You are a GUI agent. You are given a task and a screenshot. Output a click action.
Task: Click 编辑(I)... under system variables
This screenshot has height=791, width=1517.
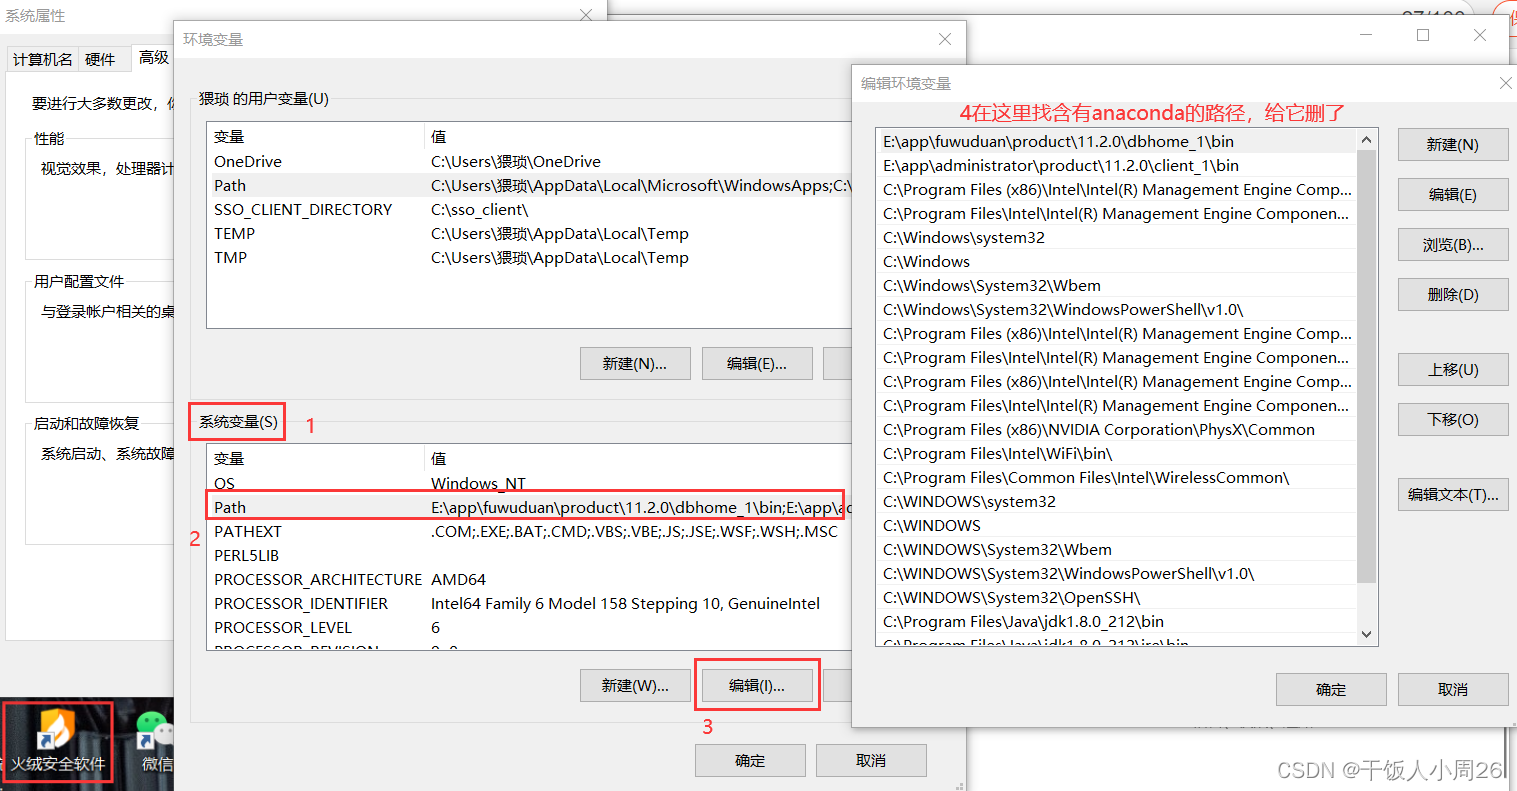[x=757, y=686]
